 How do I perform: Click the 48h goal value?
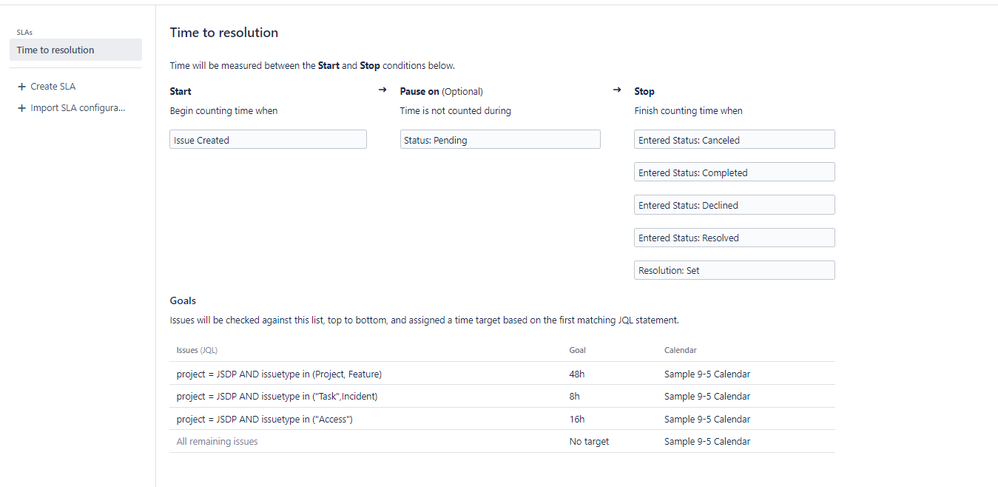click(x=578, y=374)
